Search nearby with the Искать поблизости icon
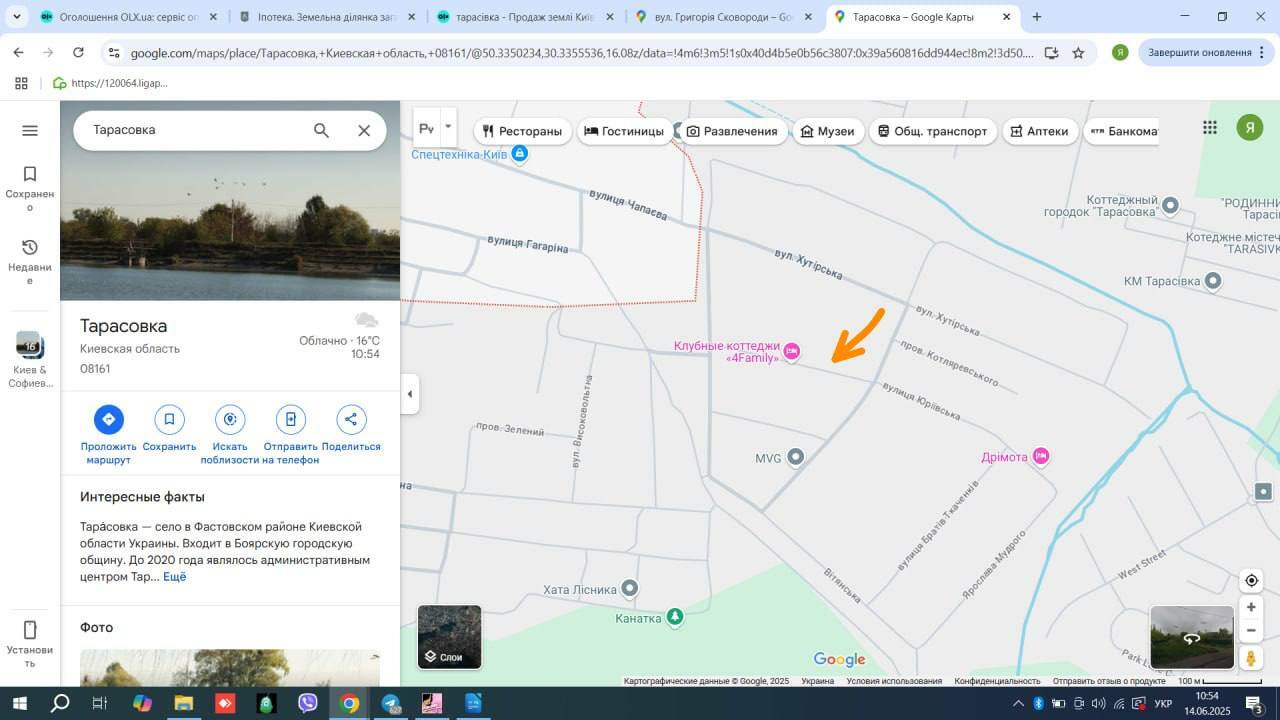 coord(230,419)
